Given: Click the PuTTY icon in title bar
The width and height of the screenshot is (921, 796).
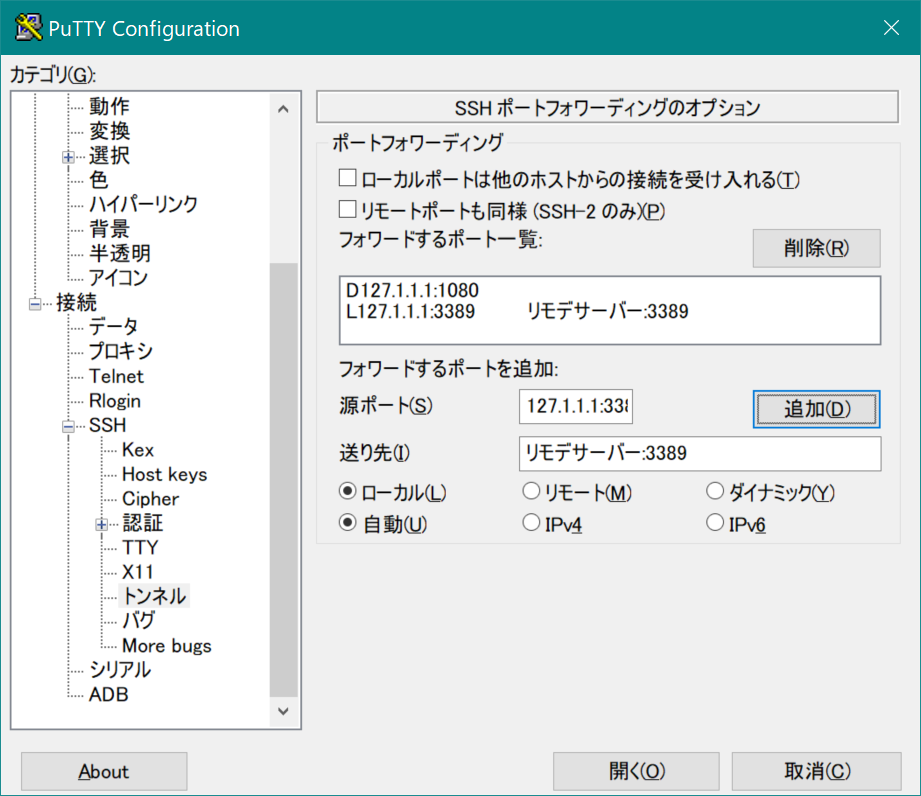Looking at the screenshot, I should tap(28, 28).
